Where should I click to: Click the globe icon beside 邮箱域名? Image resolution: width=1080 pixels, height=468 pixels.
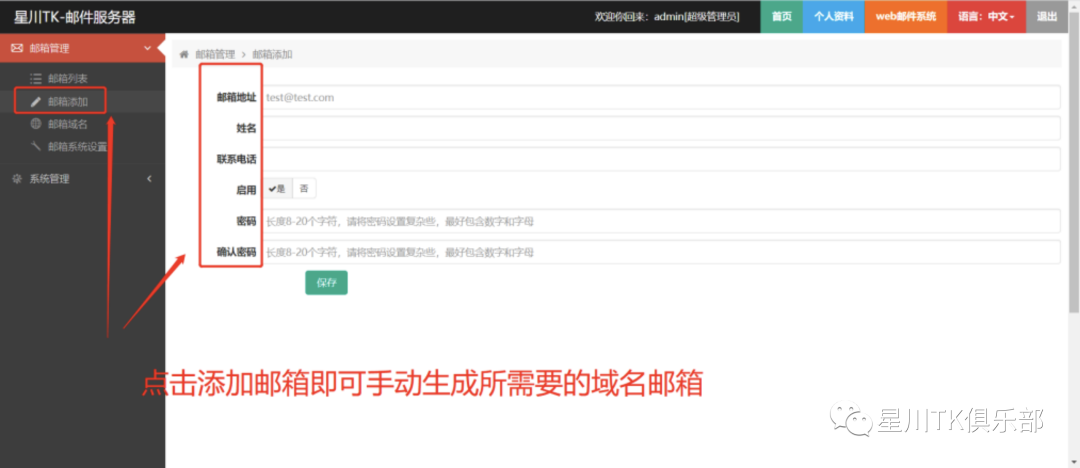(x=36, y=124)
